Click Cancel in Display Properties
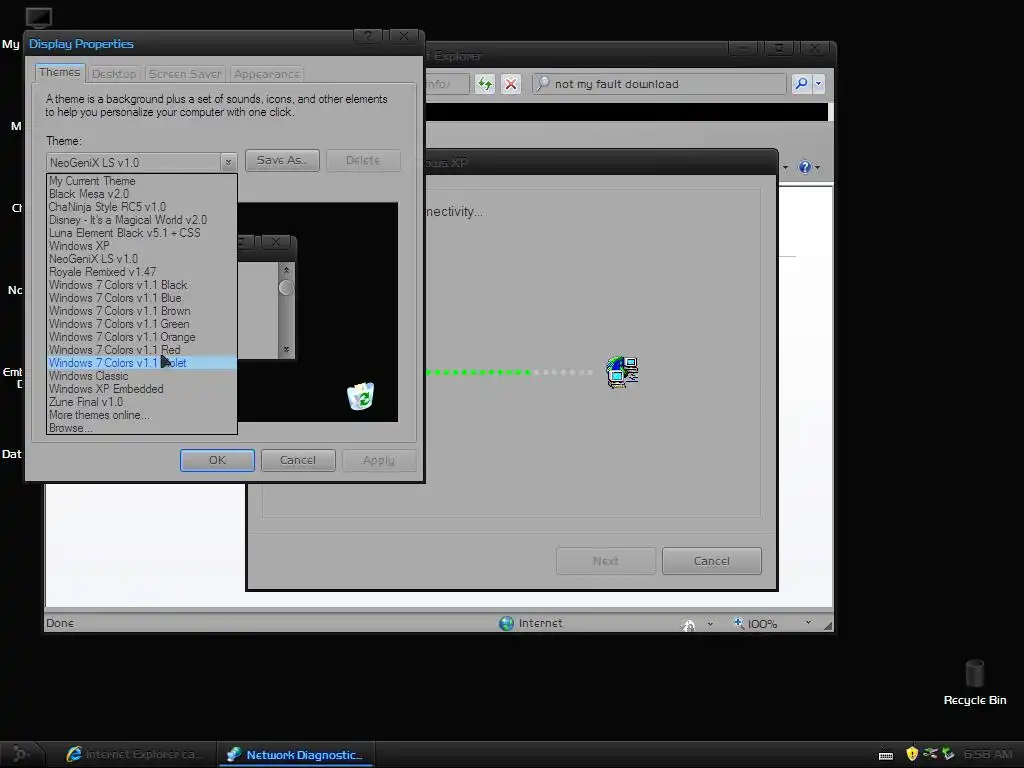The width and height of the screenshot is (1024, 768). coord(298,460)
